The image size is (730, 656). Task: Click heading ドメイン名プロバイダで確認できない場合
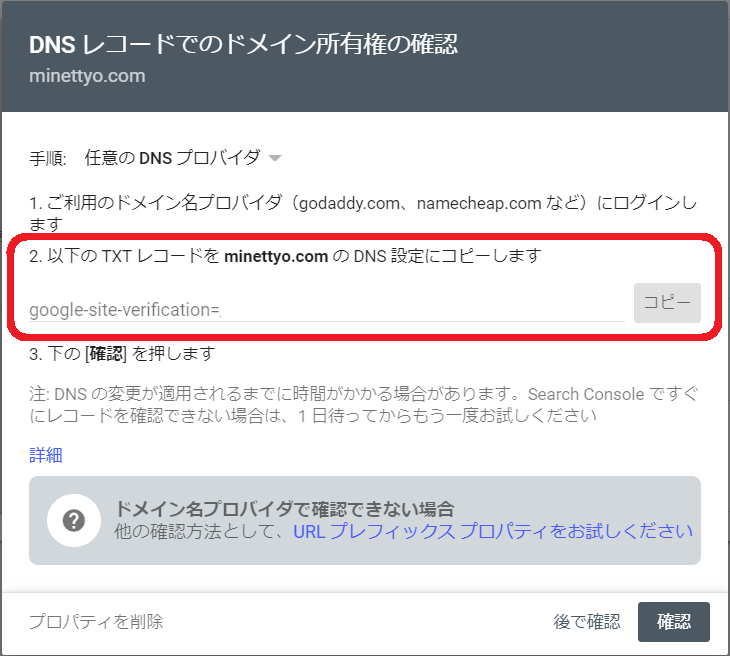pos(284,509)
